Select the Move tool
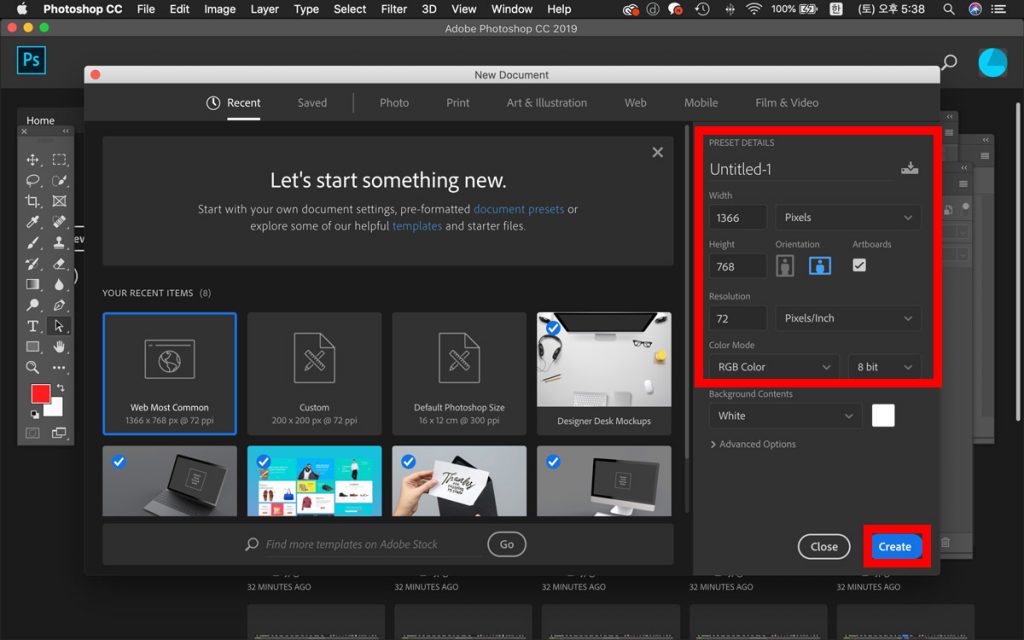 [32, 159]
